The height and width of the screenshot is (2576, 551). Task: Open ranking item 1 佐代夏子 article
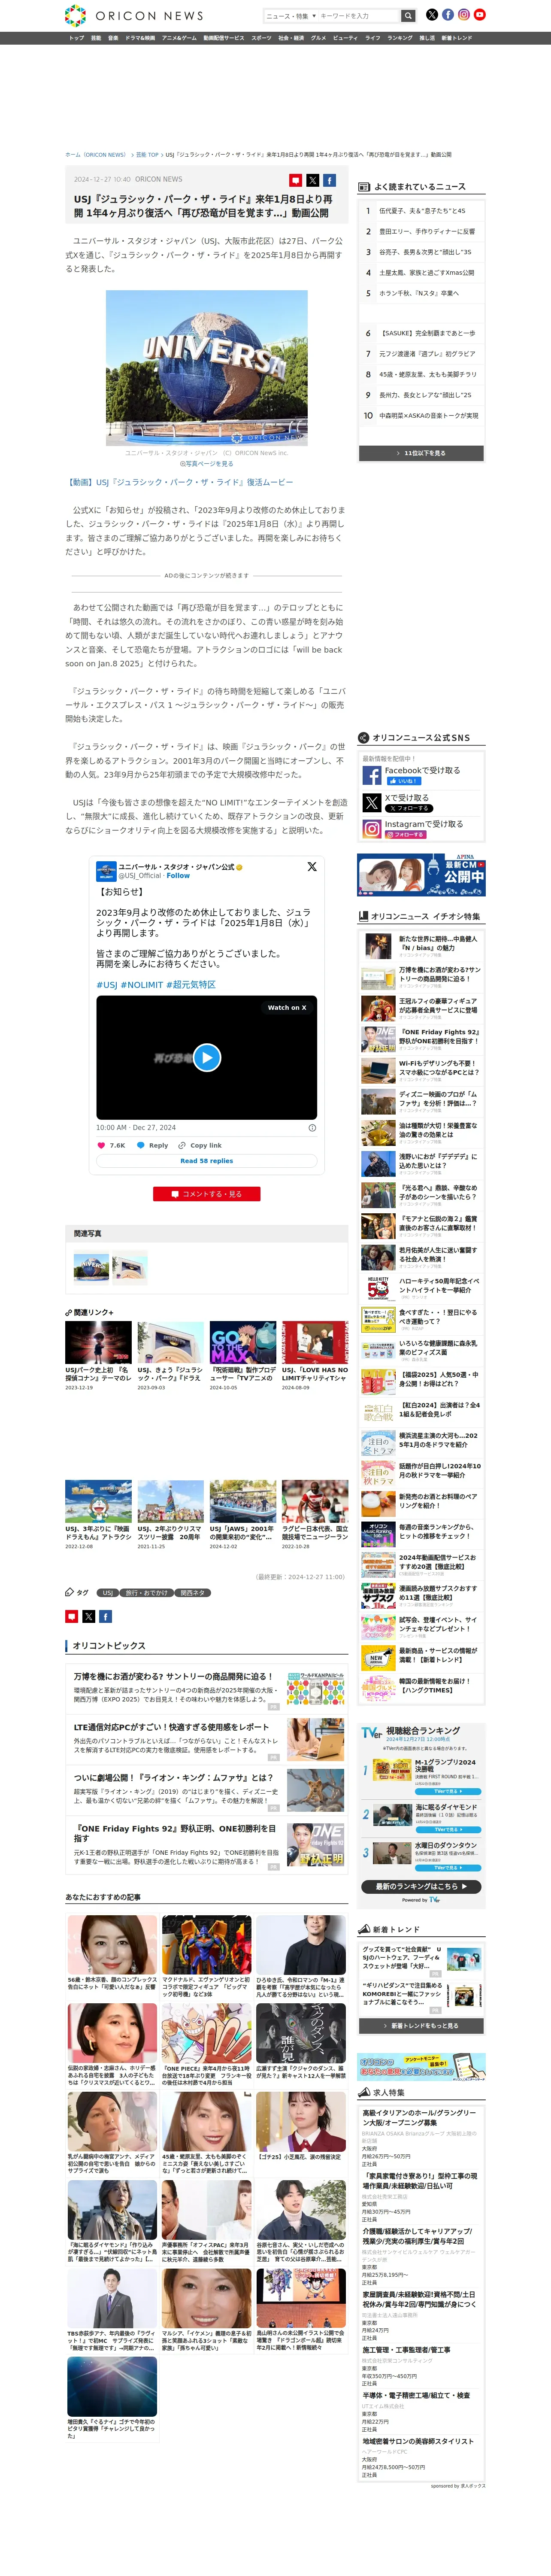coord(421,211)
